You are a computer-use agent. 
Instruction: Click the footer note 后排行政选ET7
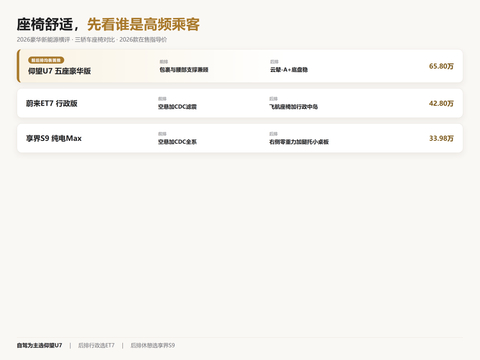click(x=96, y=345)
